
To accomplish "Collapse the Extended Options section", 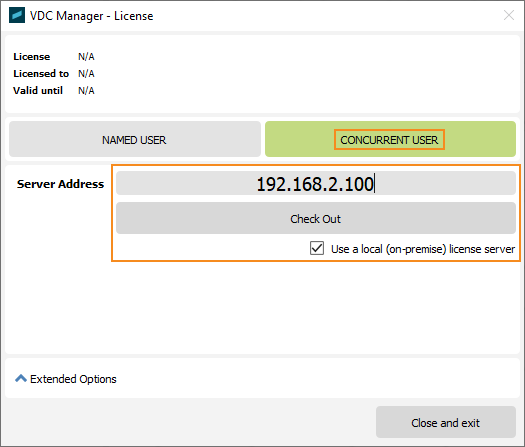I will 66,379.
